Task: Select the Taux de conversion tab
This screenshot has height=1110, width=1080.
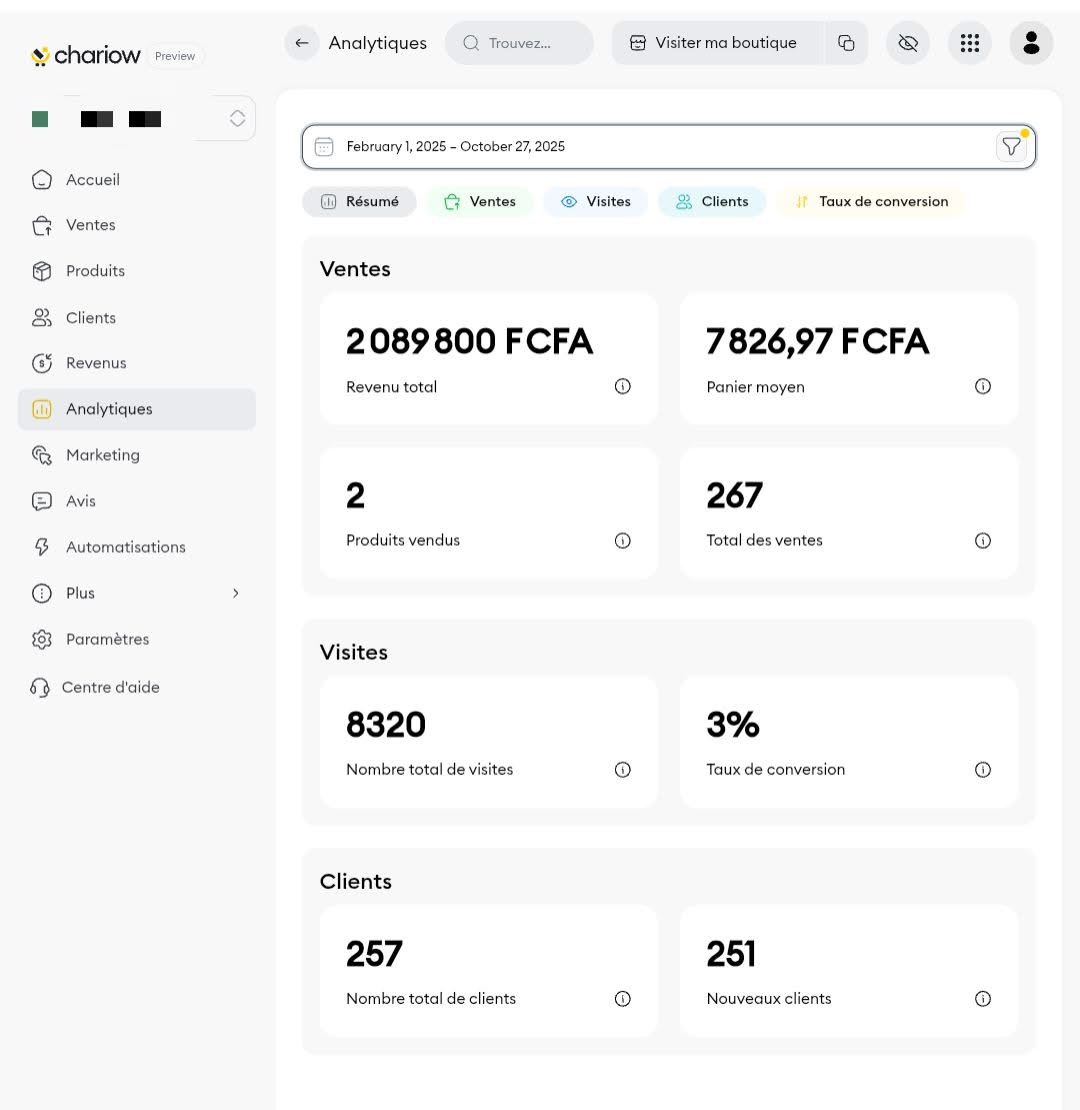Action: (x=871, y=202)
